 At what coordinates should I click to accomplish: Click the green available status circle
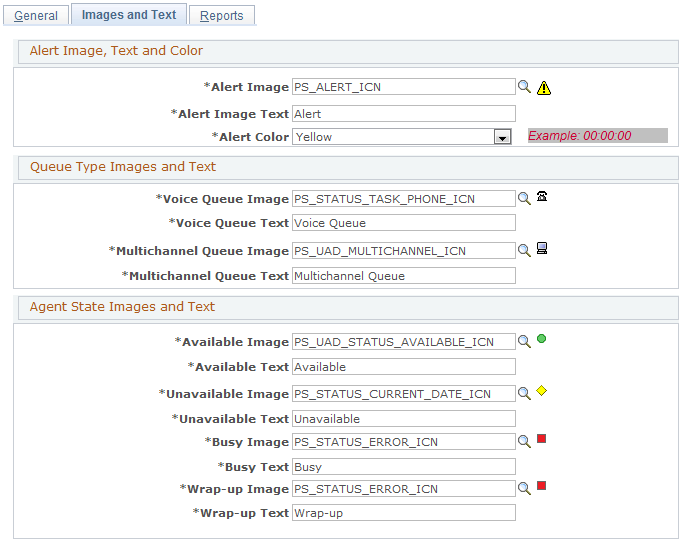point(541,339)
